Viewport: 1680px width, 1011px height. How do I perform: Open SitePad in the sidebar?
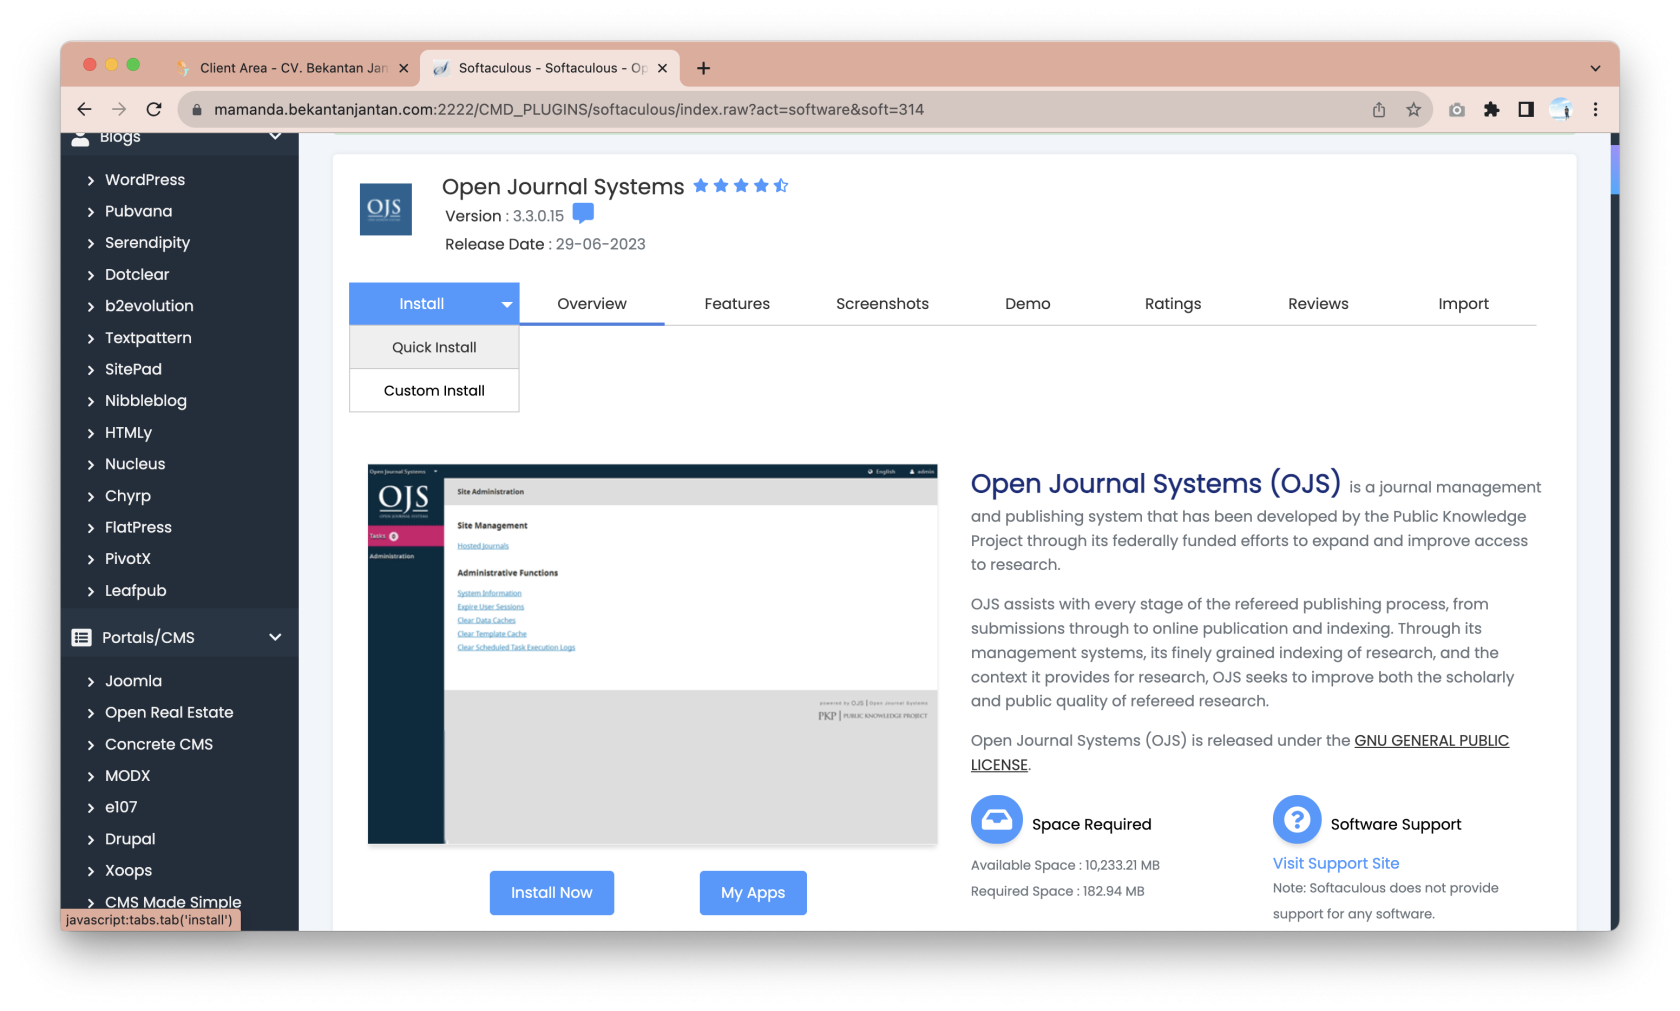pyautogui.click(x=133, y=369)
